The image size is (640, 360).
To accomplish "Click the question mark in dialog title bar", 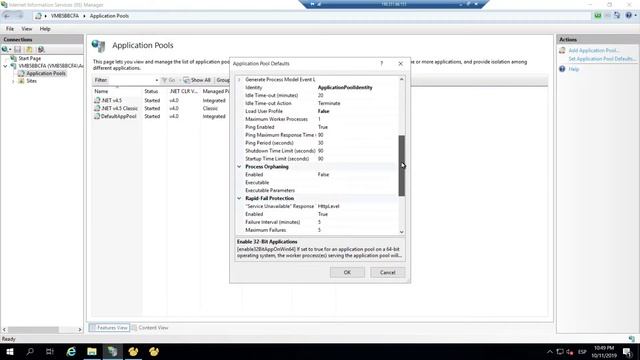I will click(382, 64).
